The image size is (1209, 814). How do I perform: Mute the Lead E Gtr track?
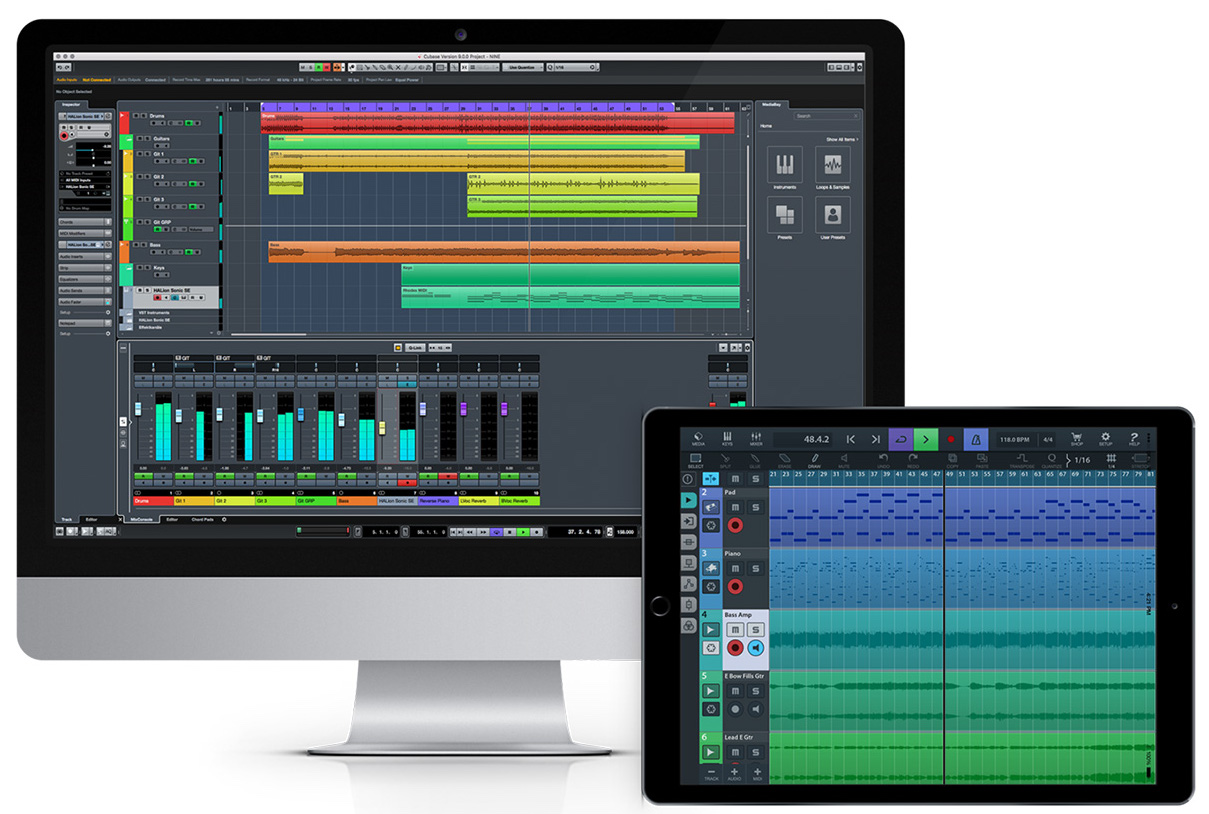pos(735,751)
